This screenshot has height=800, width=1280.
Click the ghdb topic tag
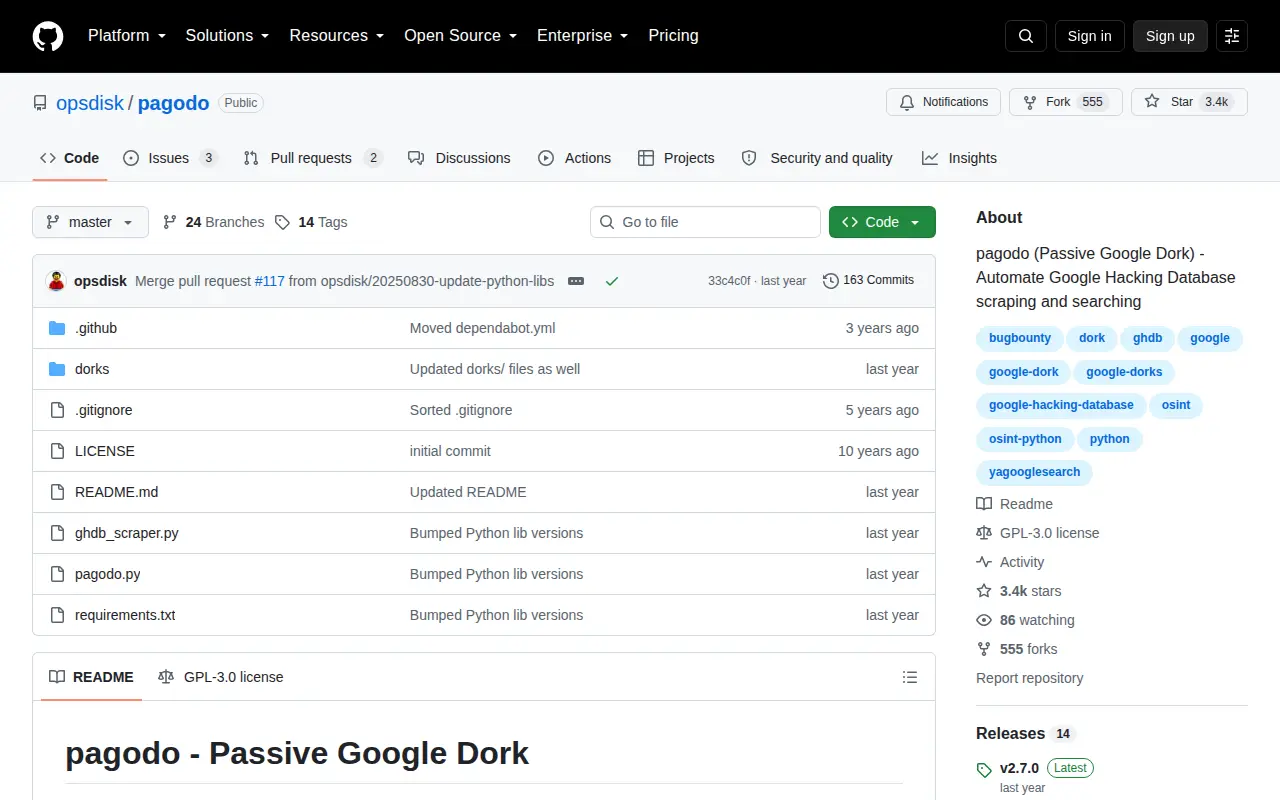click(x=1148, y=338)
